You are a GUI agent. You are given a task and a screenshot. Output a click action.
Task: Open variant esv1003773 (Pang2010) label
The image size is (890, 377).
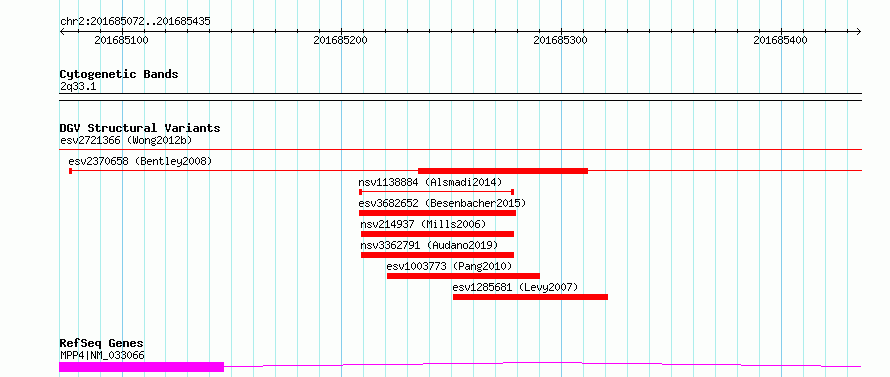(449, 266)
